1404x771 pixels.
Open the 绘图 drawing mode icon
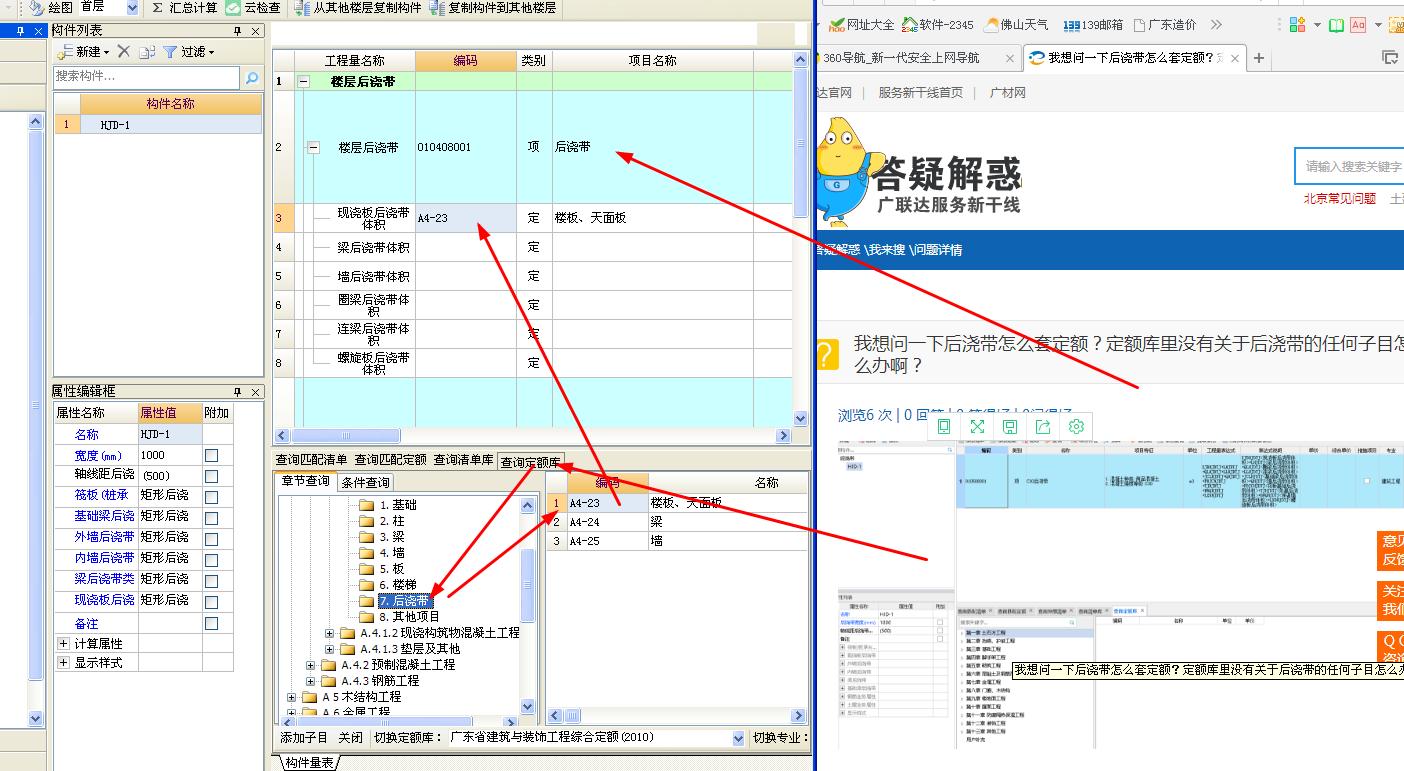[37, 8]
